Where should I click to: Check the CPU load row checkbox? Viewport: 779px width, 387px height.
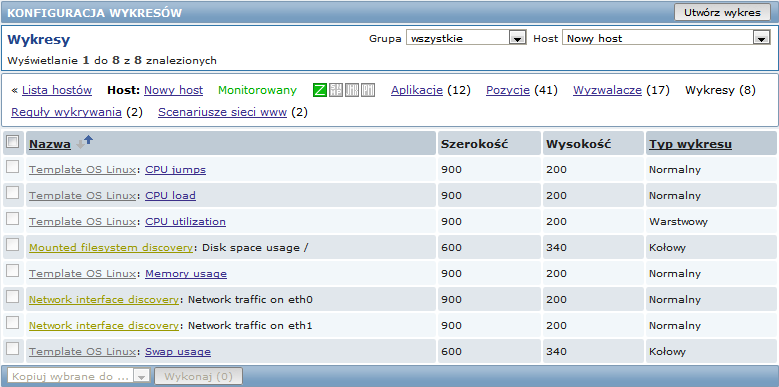[x=12, y=193]
